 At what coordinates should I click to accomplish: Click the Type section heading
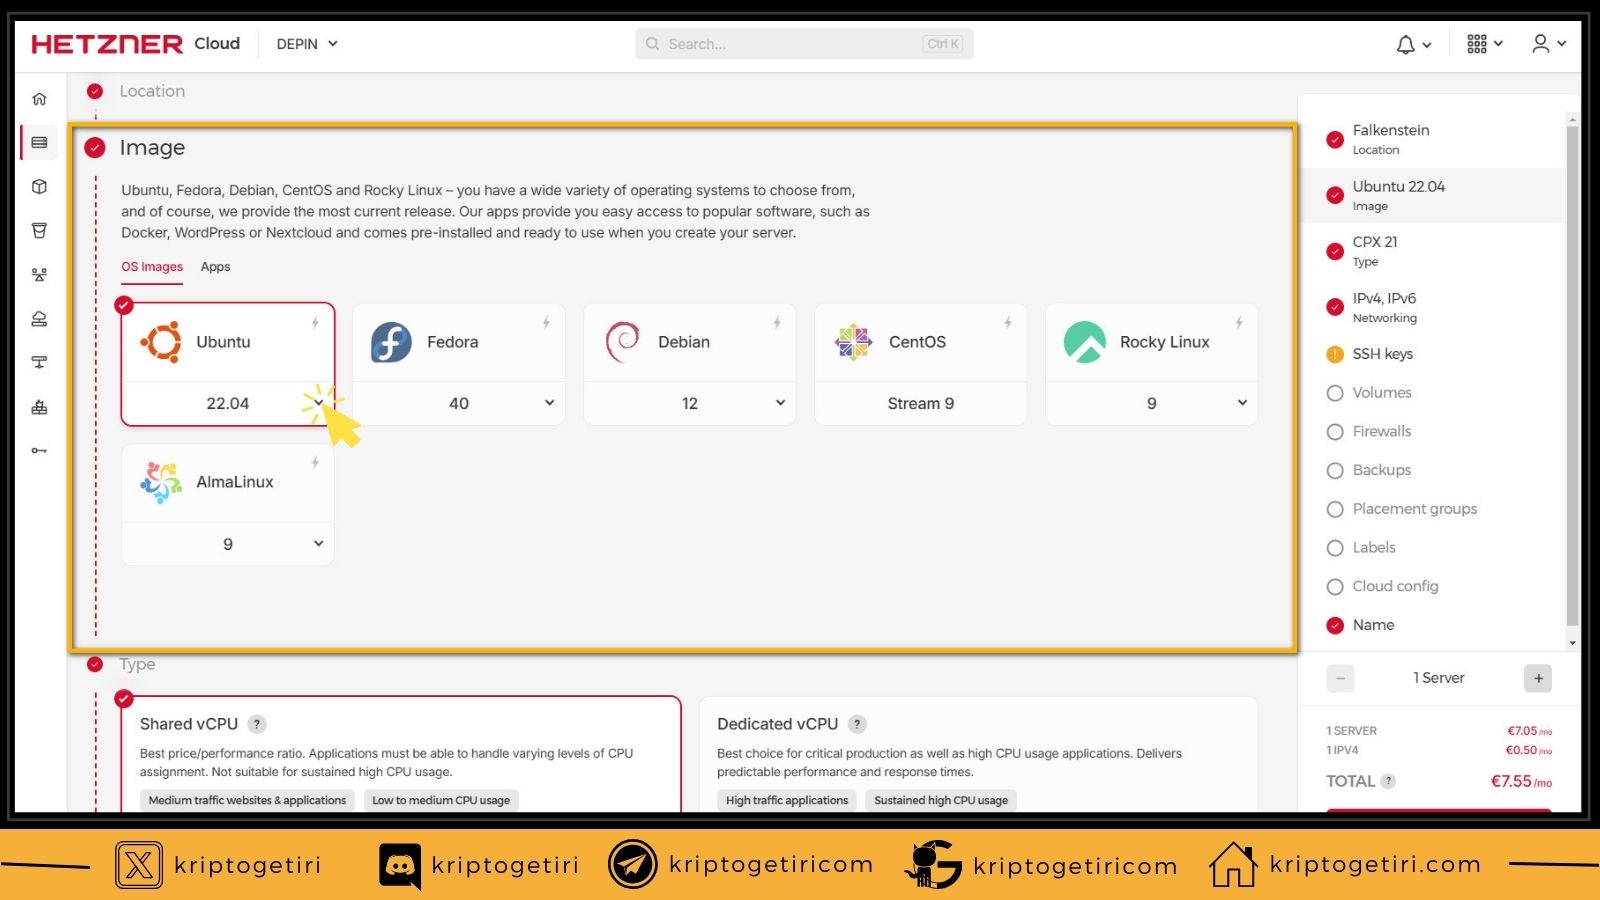point(138,664)
